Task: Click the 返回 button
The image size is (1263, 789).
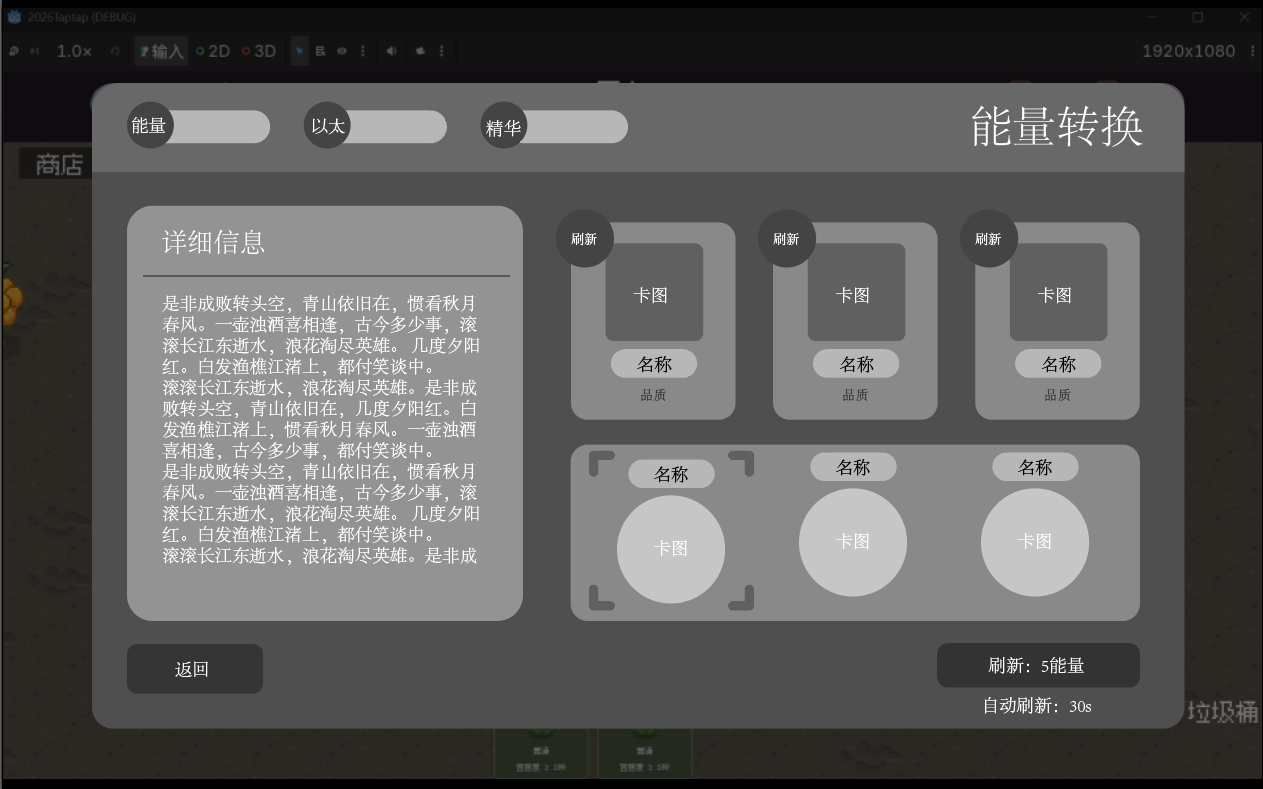Action: tap(195, 669)
